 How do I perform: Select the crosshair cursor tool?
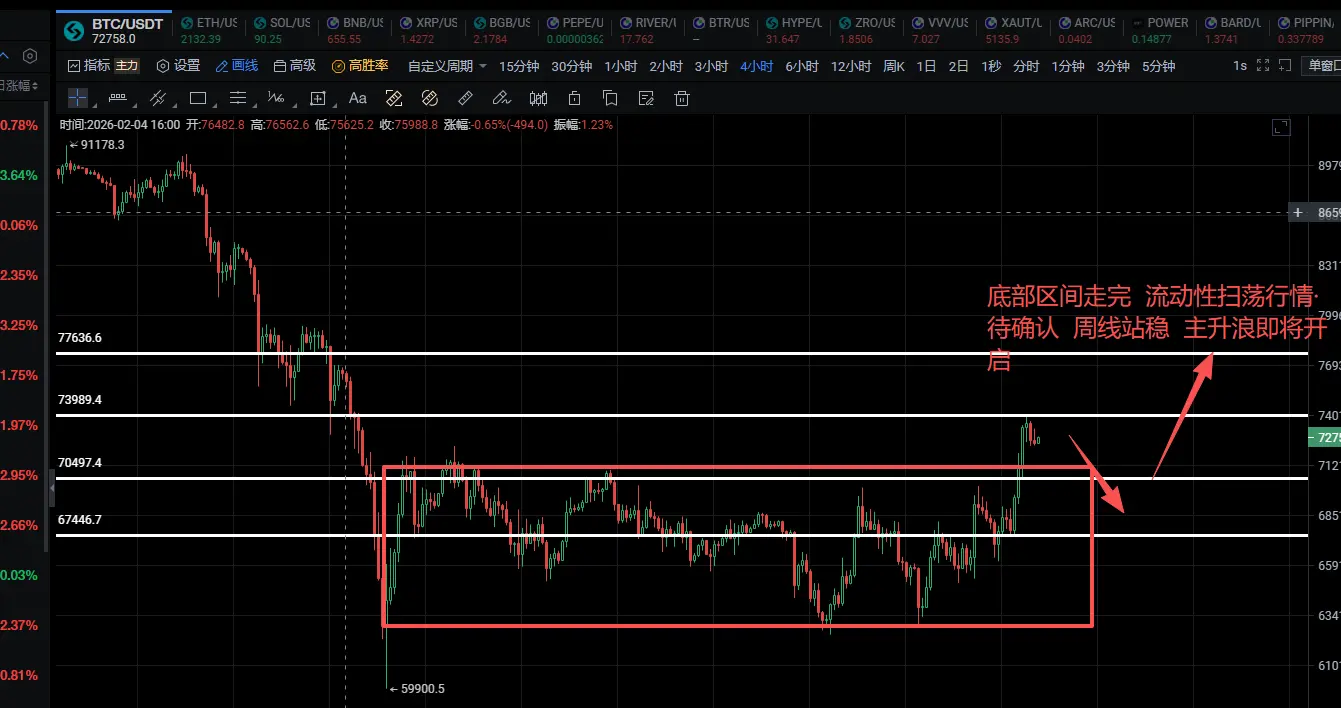(x=78, y=98)
